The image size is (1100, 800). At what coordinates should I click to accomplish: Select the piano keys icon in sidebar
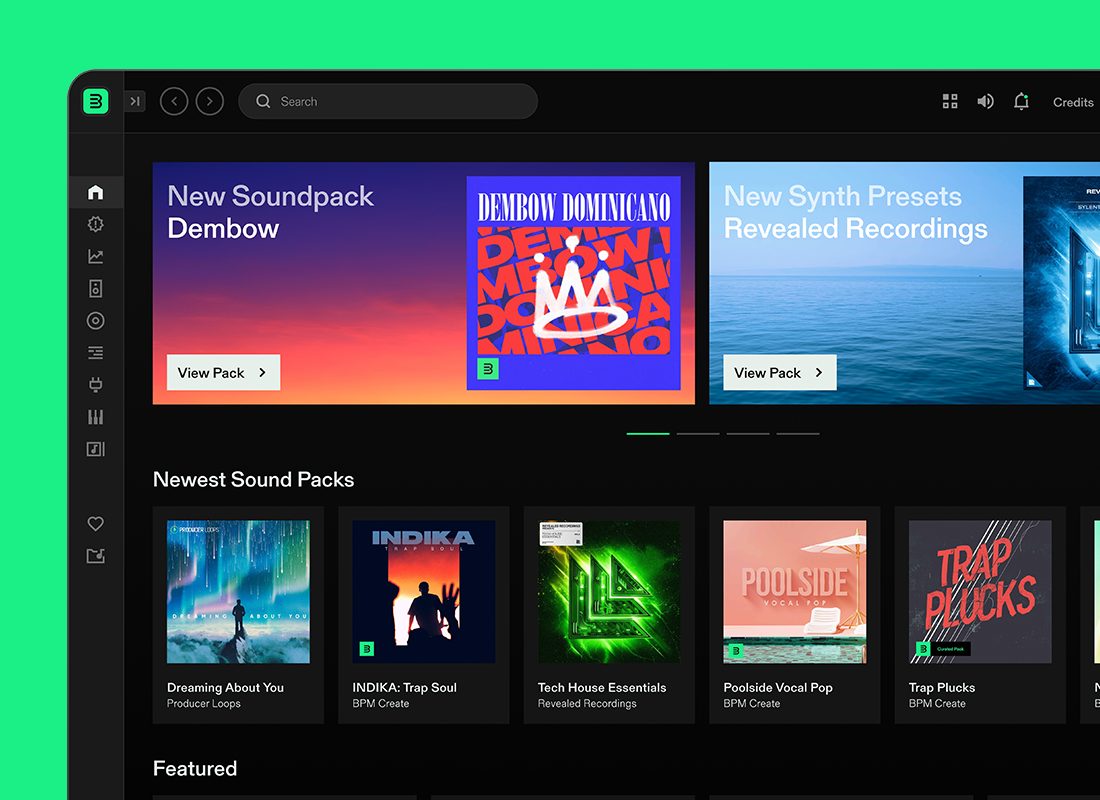click(x=96, y=417)
